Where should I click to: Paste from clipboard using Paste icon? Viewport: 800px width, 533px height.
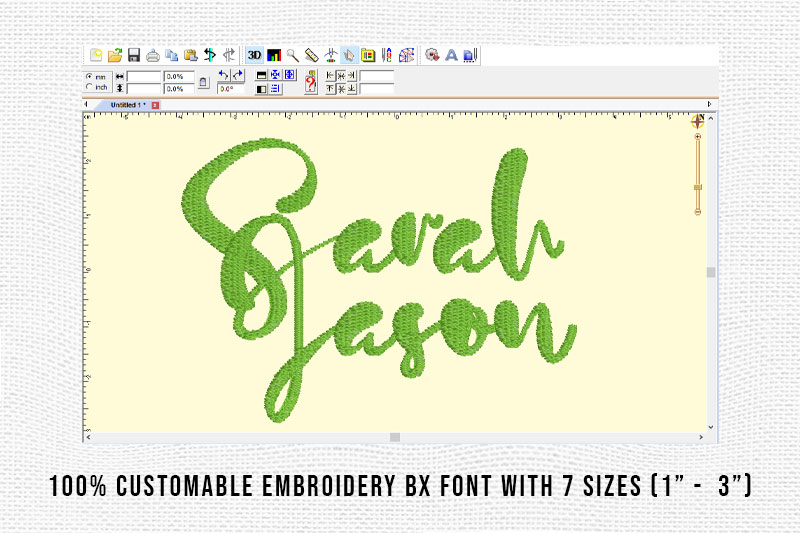tap(191, 55)
